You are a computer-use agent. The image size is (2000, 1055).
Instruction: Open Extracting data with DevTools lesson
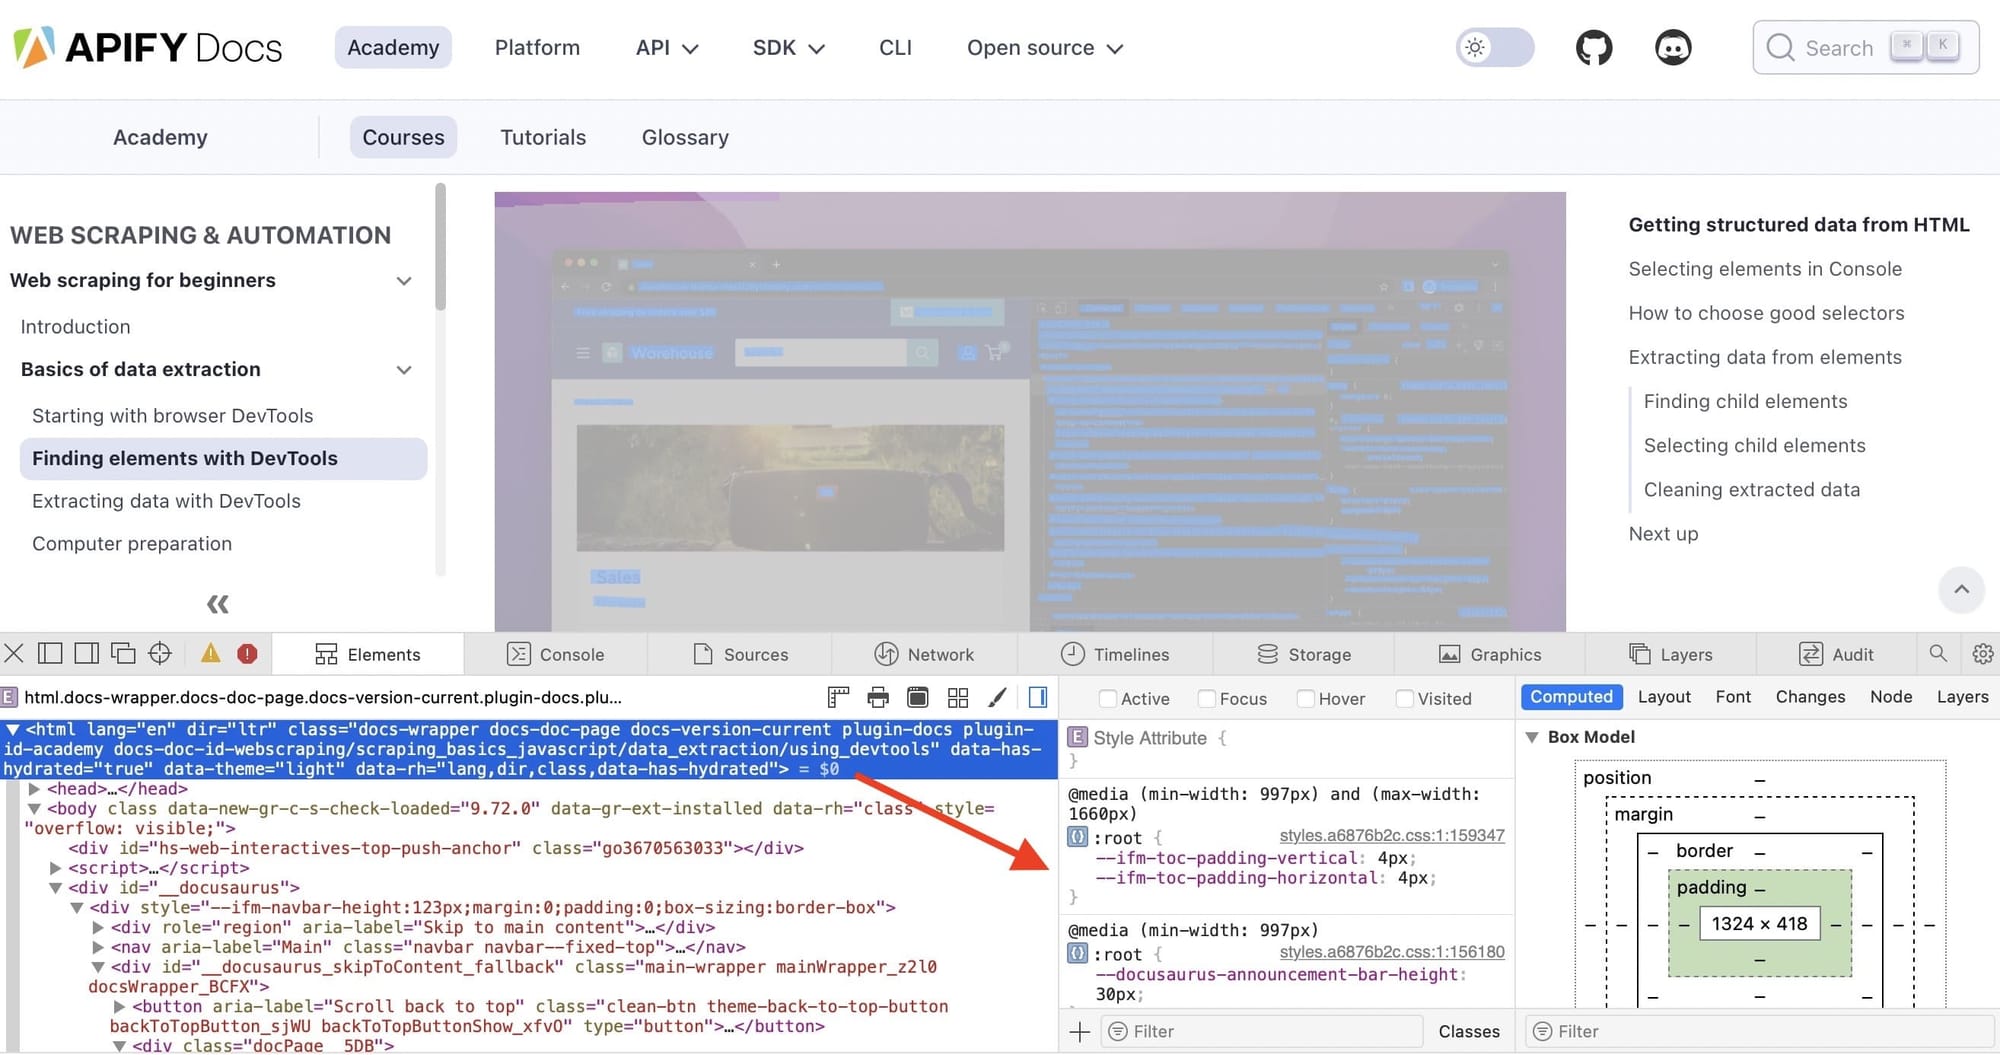pos(166,501)
